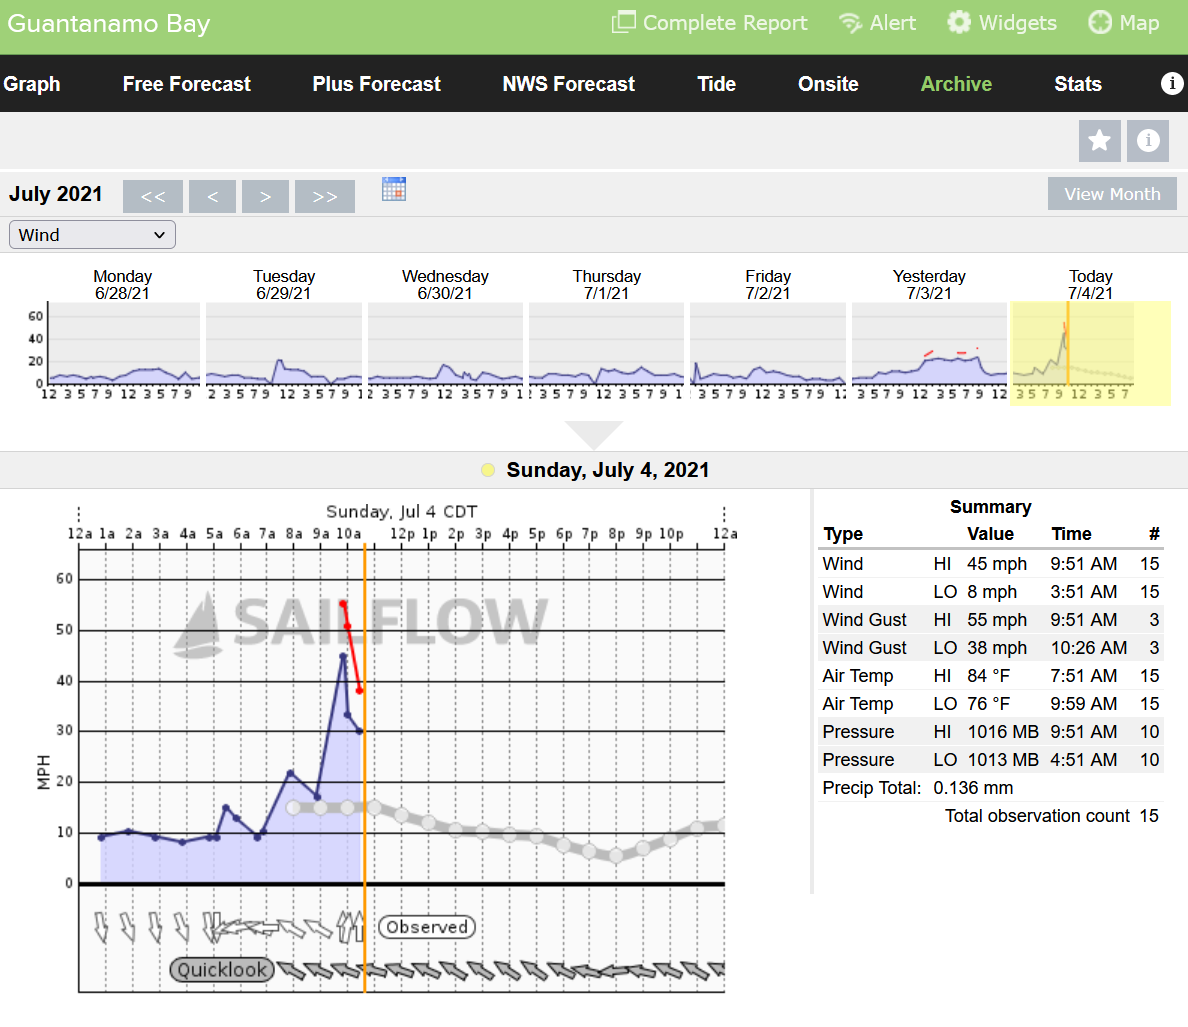Click Wind Gust HI 55 mph value
Image resolution: width=1188 pixels, height=1027 pixels.
(996, 620)
